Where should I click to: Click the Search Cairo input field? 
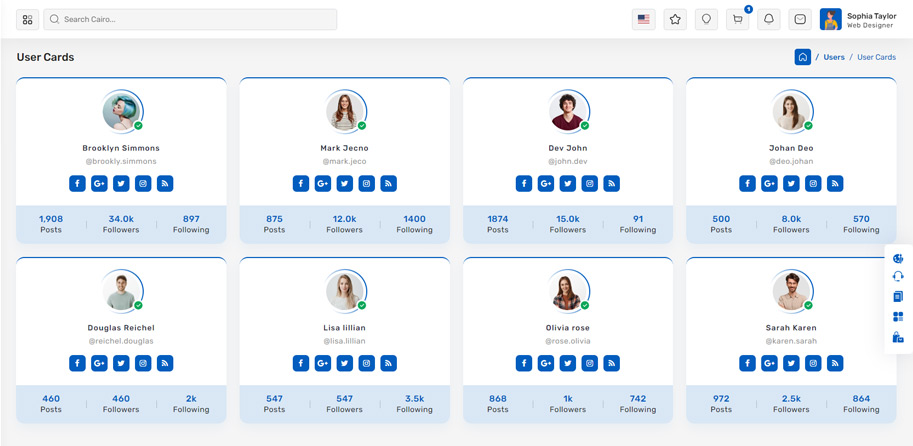190,19
